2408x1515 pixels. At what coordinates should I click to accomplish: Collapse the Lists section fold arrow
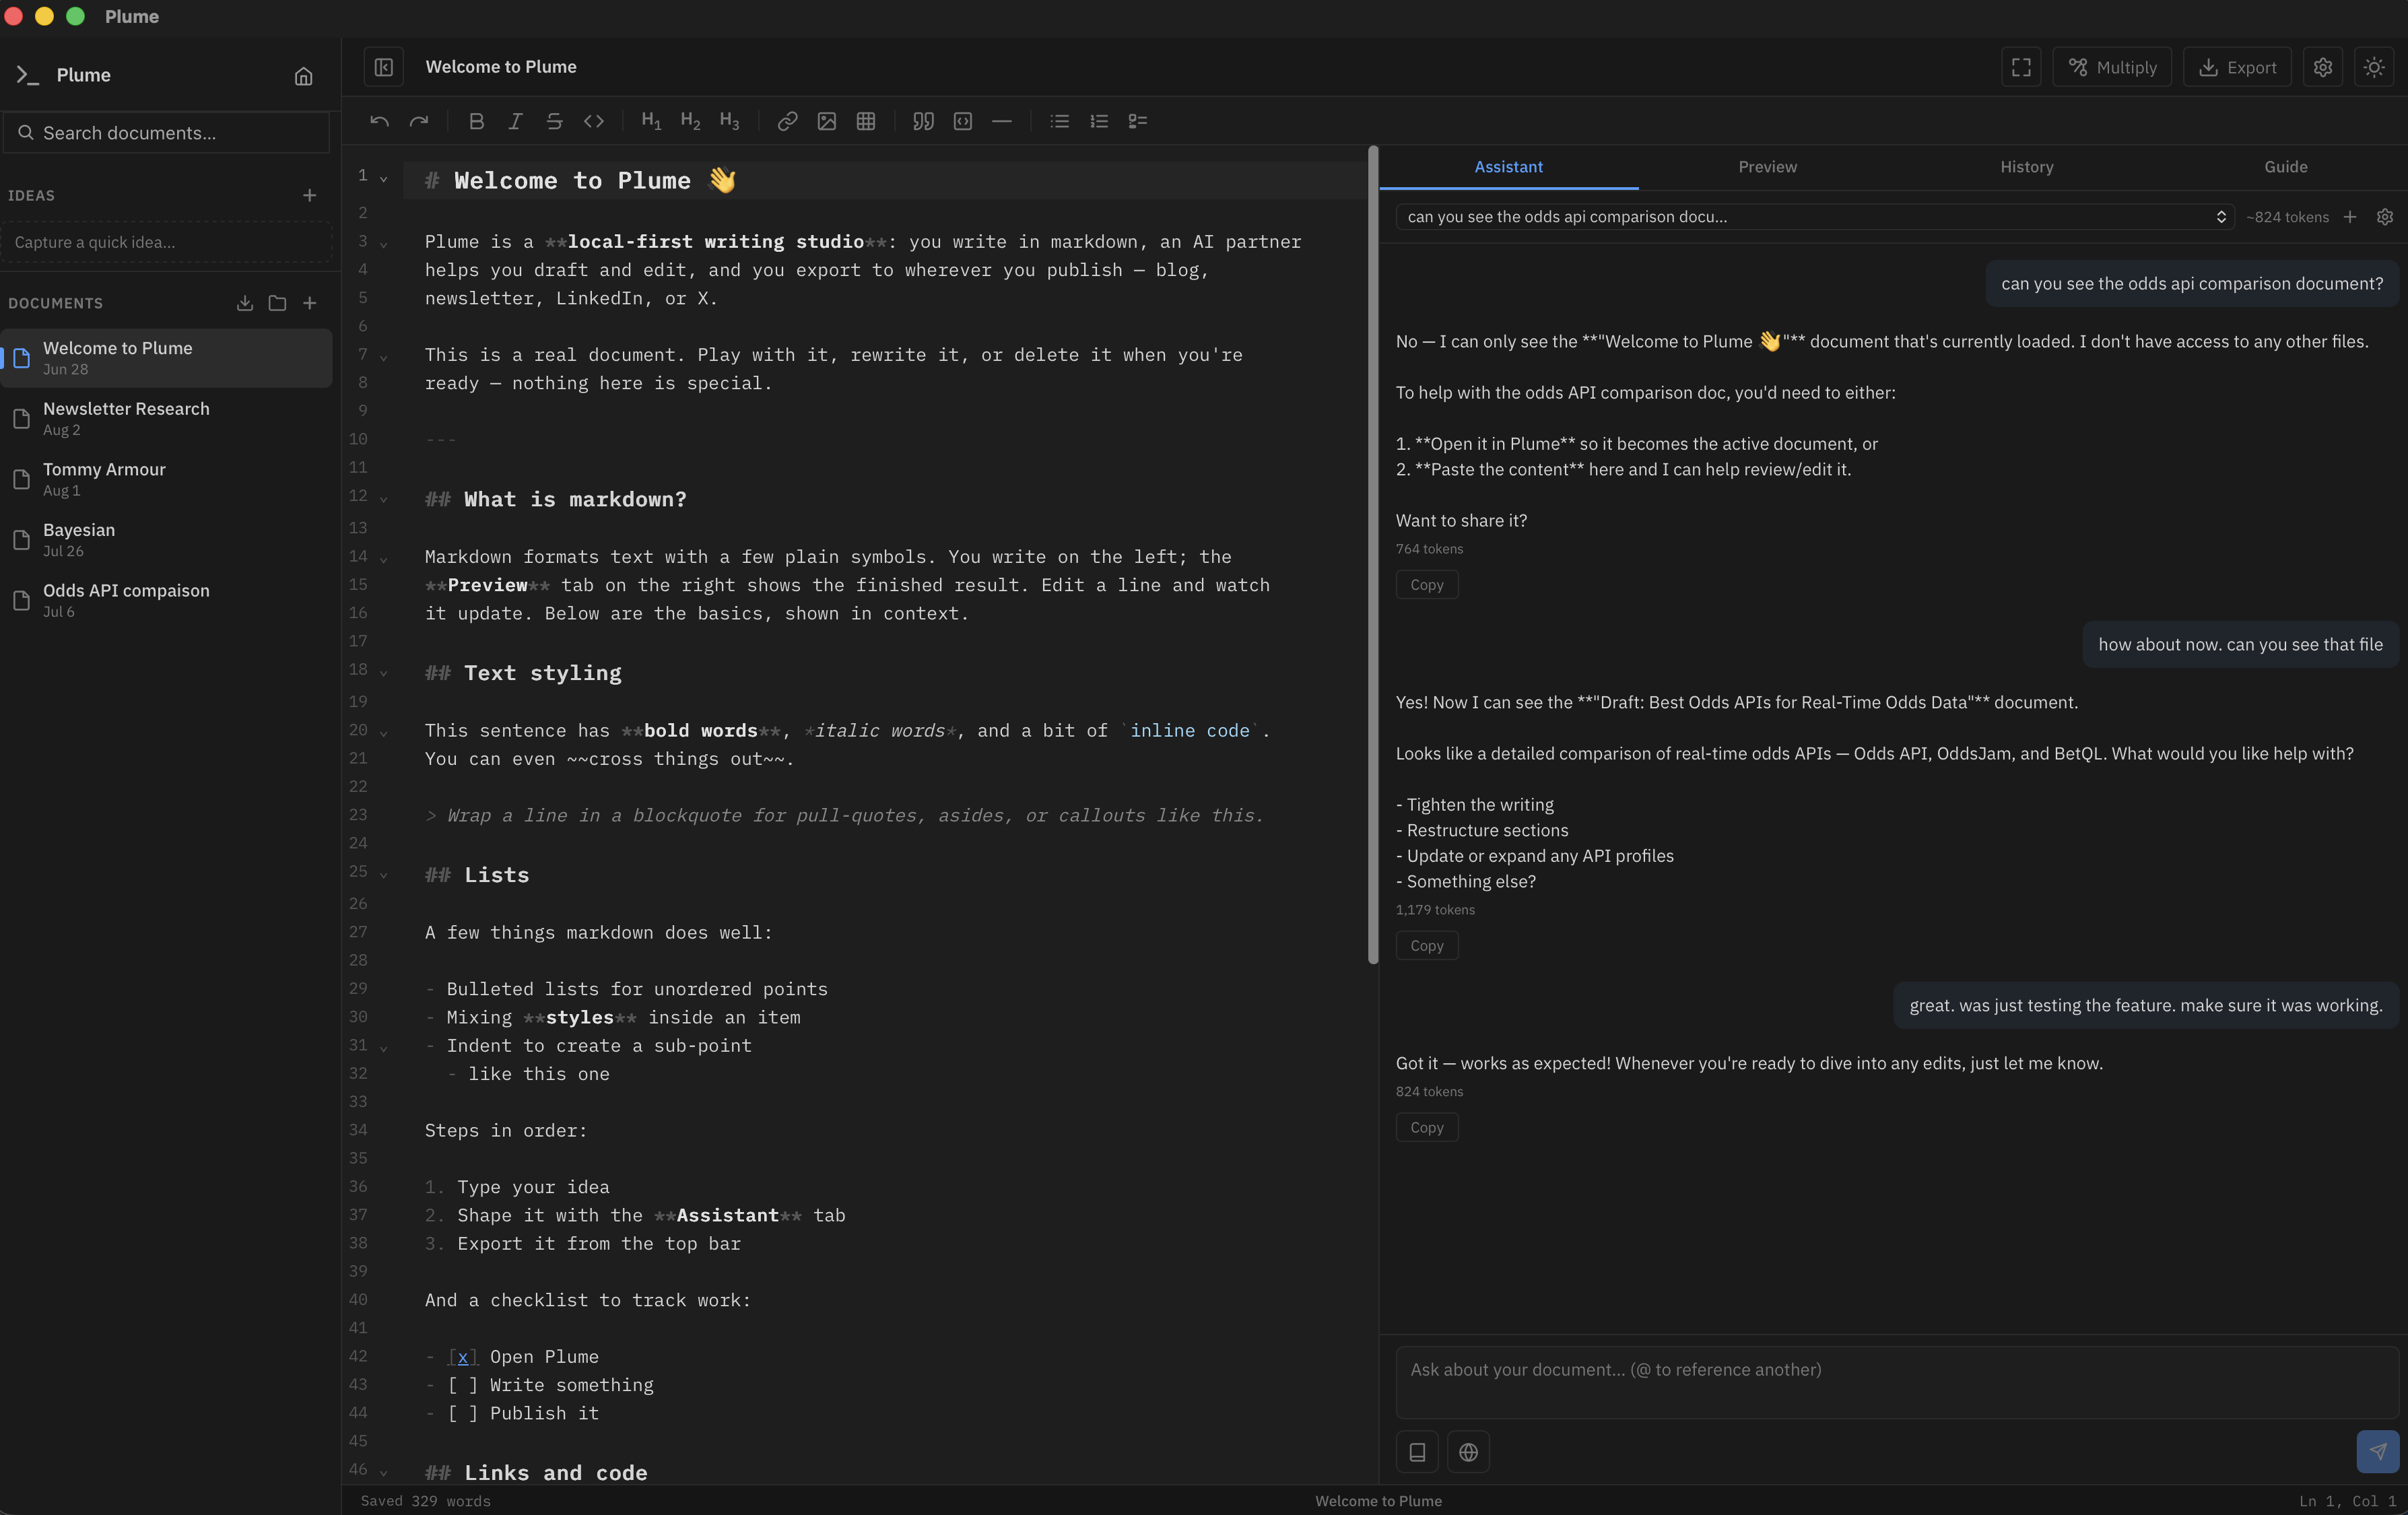(383, 875)
